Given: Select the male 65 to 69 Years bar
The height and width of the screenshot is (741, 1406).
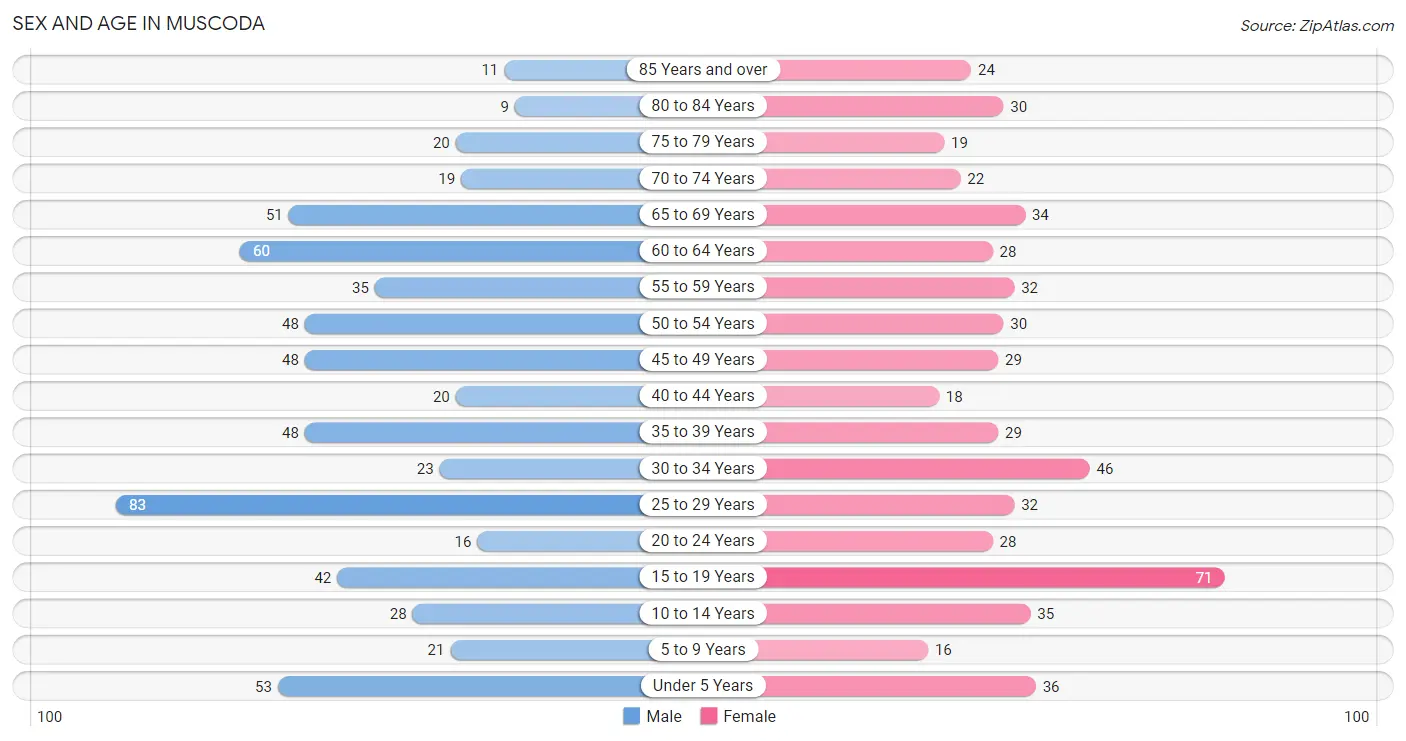Looking at the screenshot, I should pos(465,215).
